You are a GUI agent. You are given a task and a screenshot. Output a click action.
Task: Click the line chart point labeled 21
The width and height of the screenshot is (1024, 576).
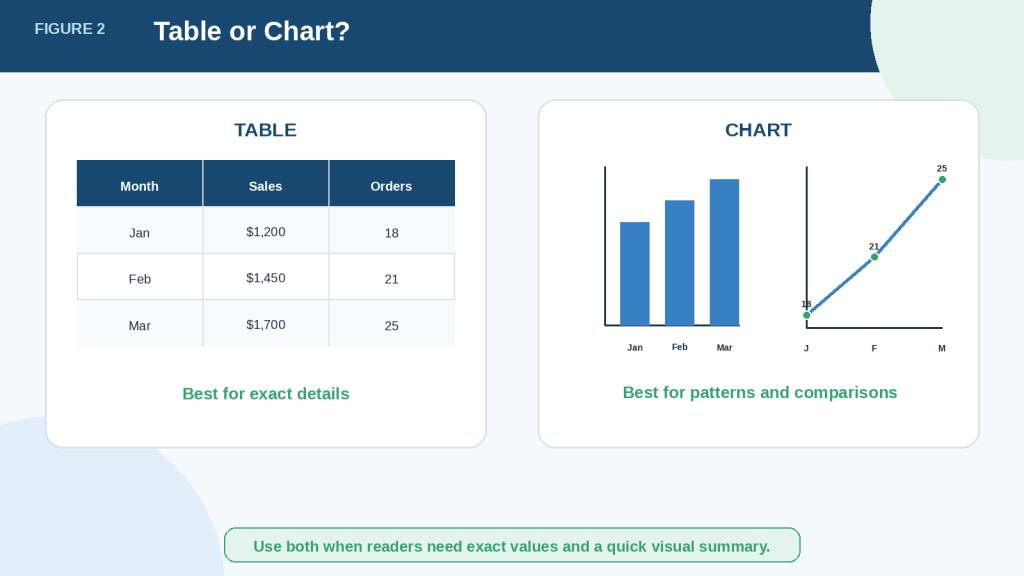click(874, 257)
